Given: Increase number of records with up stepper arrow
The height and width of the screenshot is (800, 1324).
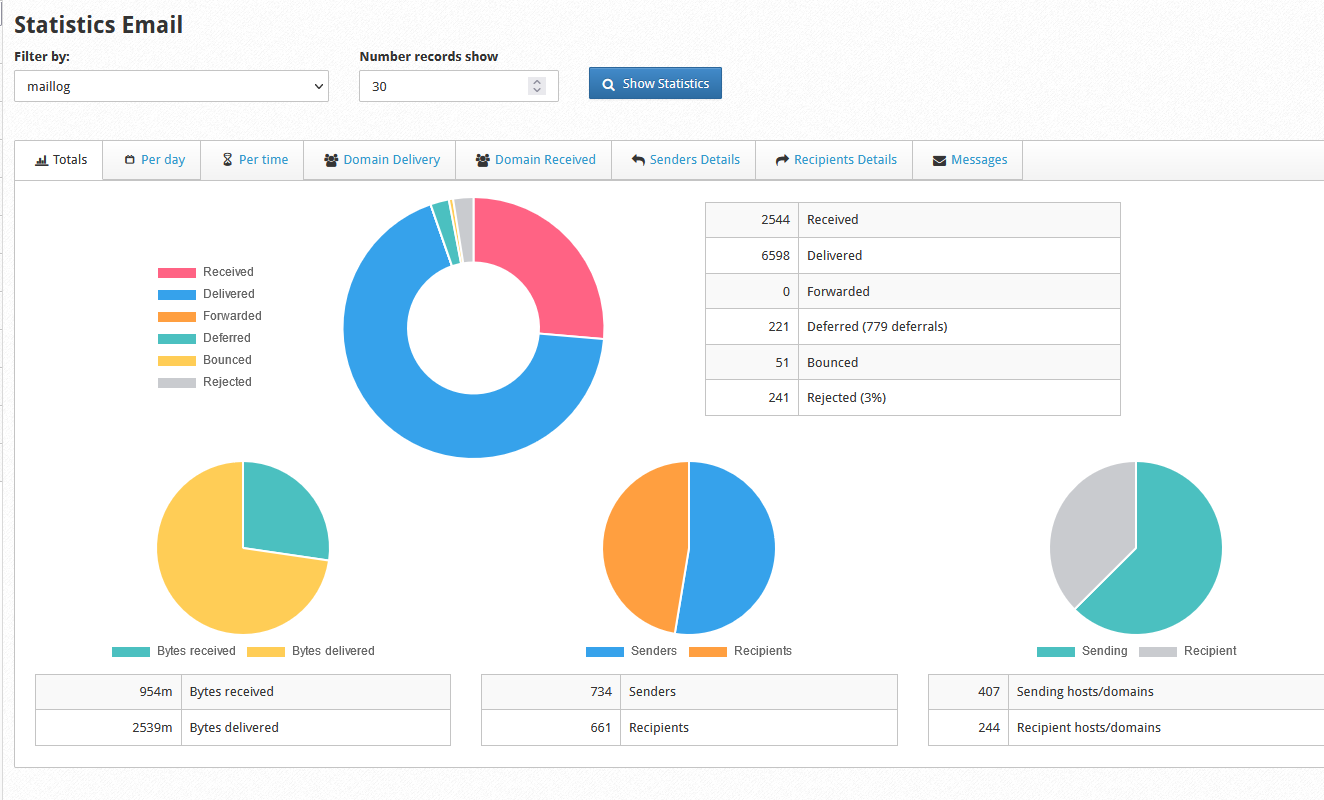Looking at the screenshot, I should [x=537, y=82].
